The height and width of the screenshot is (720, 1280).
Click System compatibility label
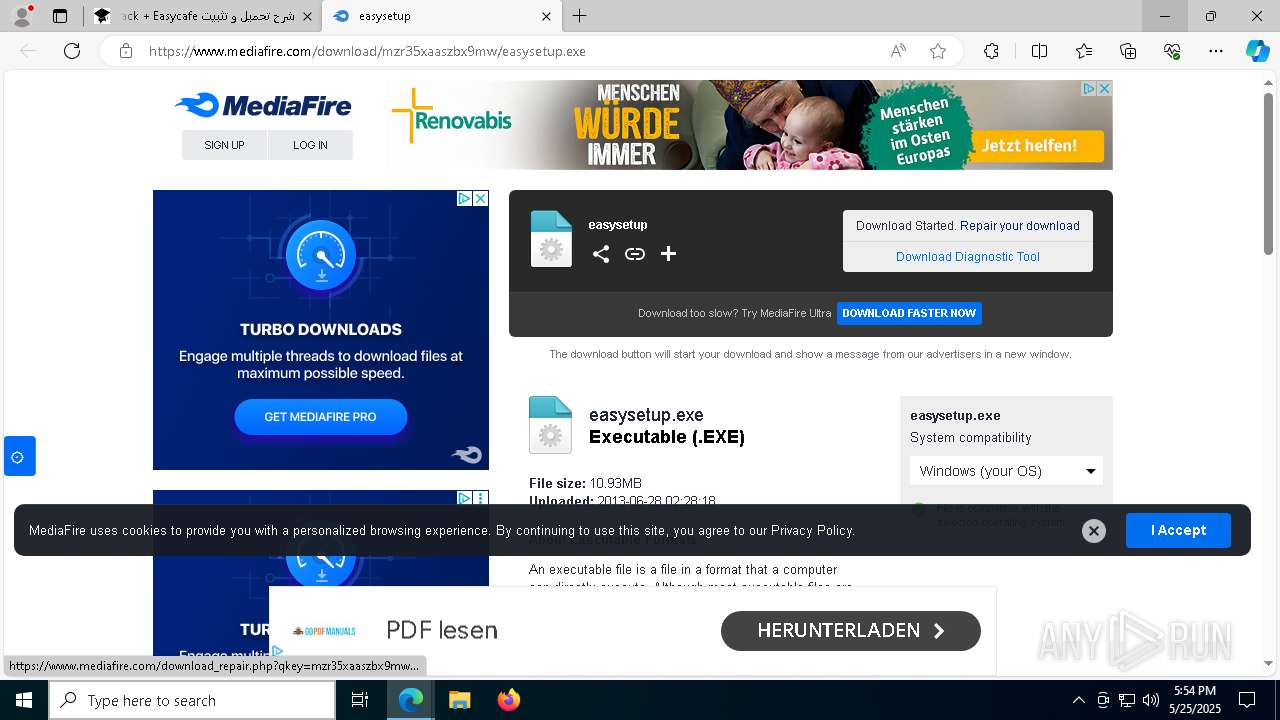[970, 438]
